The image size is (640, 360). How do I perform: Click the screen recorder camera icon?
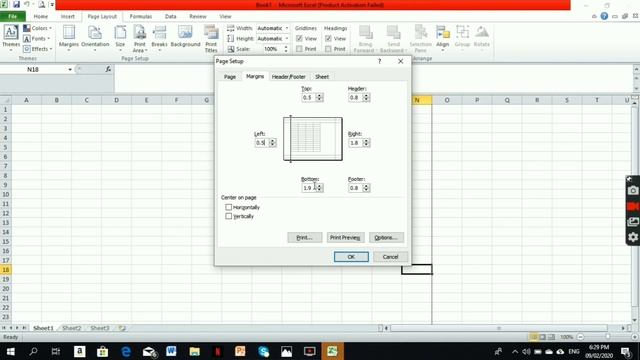633,191
